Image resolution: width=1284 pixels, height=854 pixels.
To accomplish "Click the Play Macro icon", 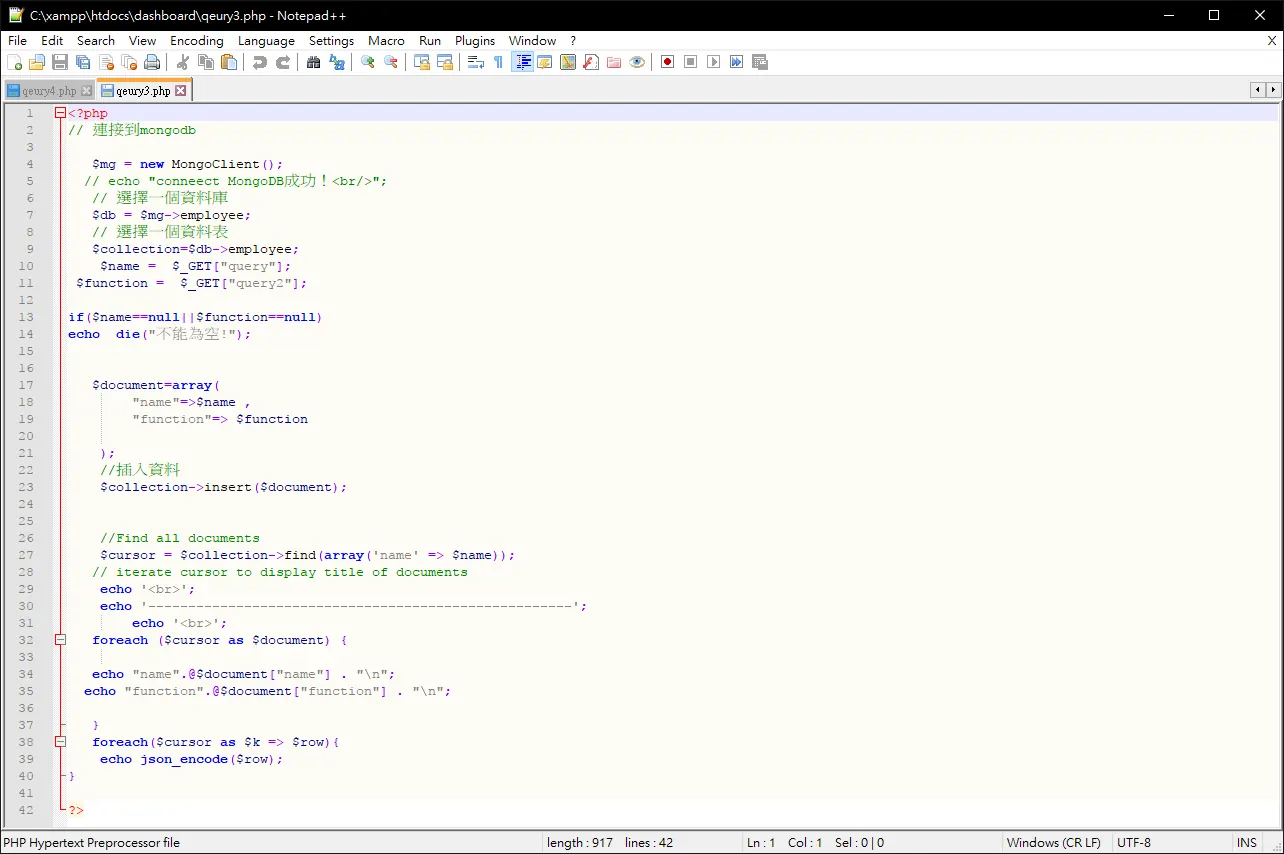I will [713, 62].
